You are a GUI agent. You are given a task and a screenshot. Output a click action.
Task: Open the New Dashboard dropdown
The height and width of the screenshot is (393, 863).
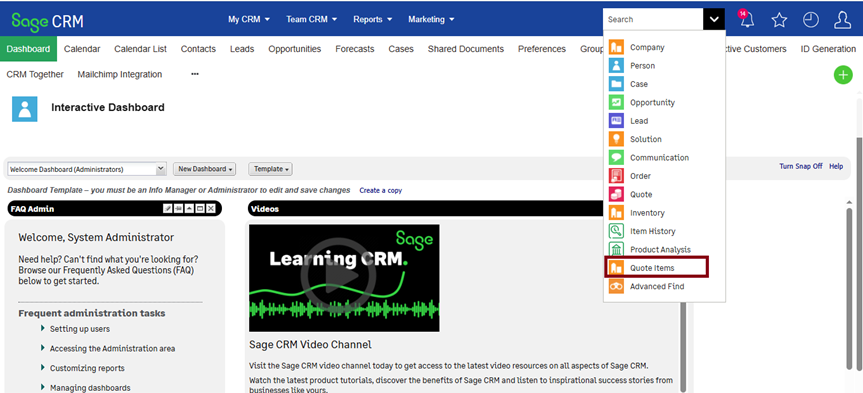[205, 169]
